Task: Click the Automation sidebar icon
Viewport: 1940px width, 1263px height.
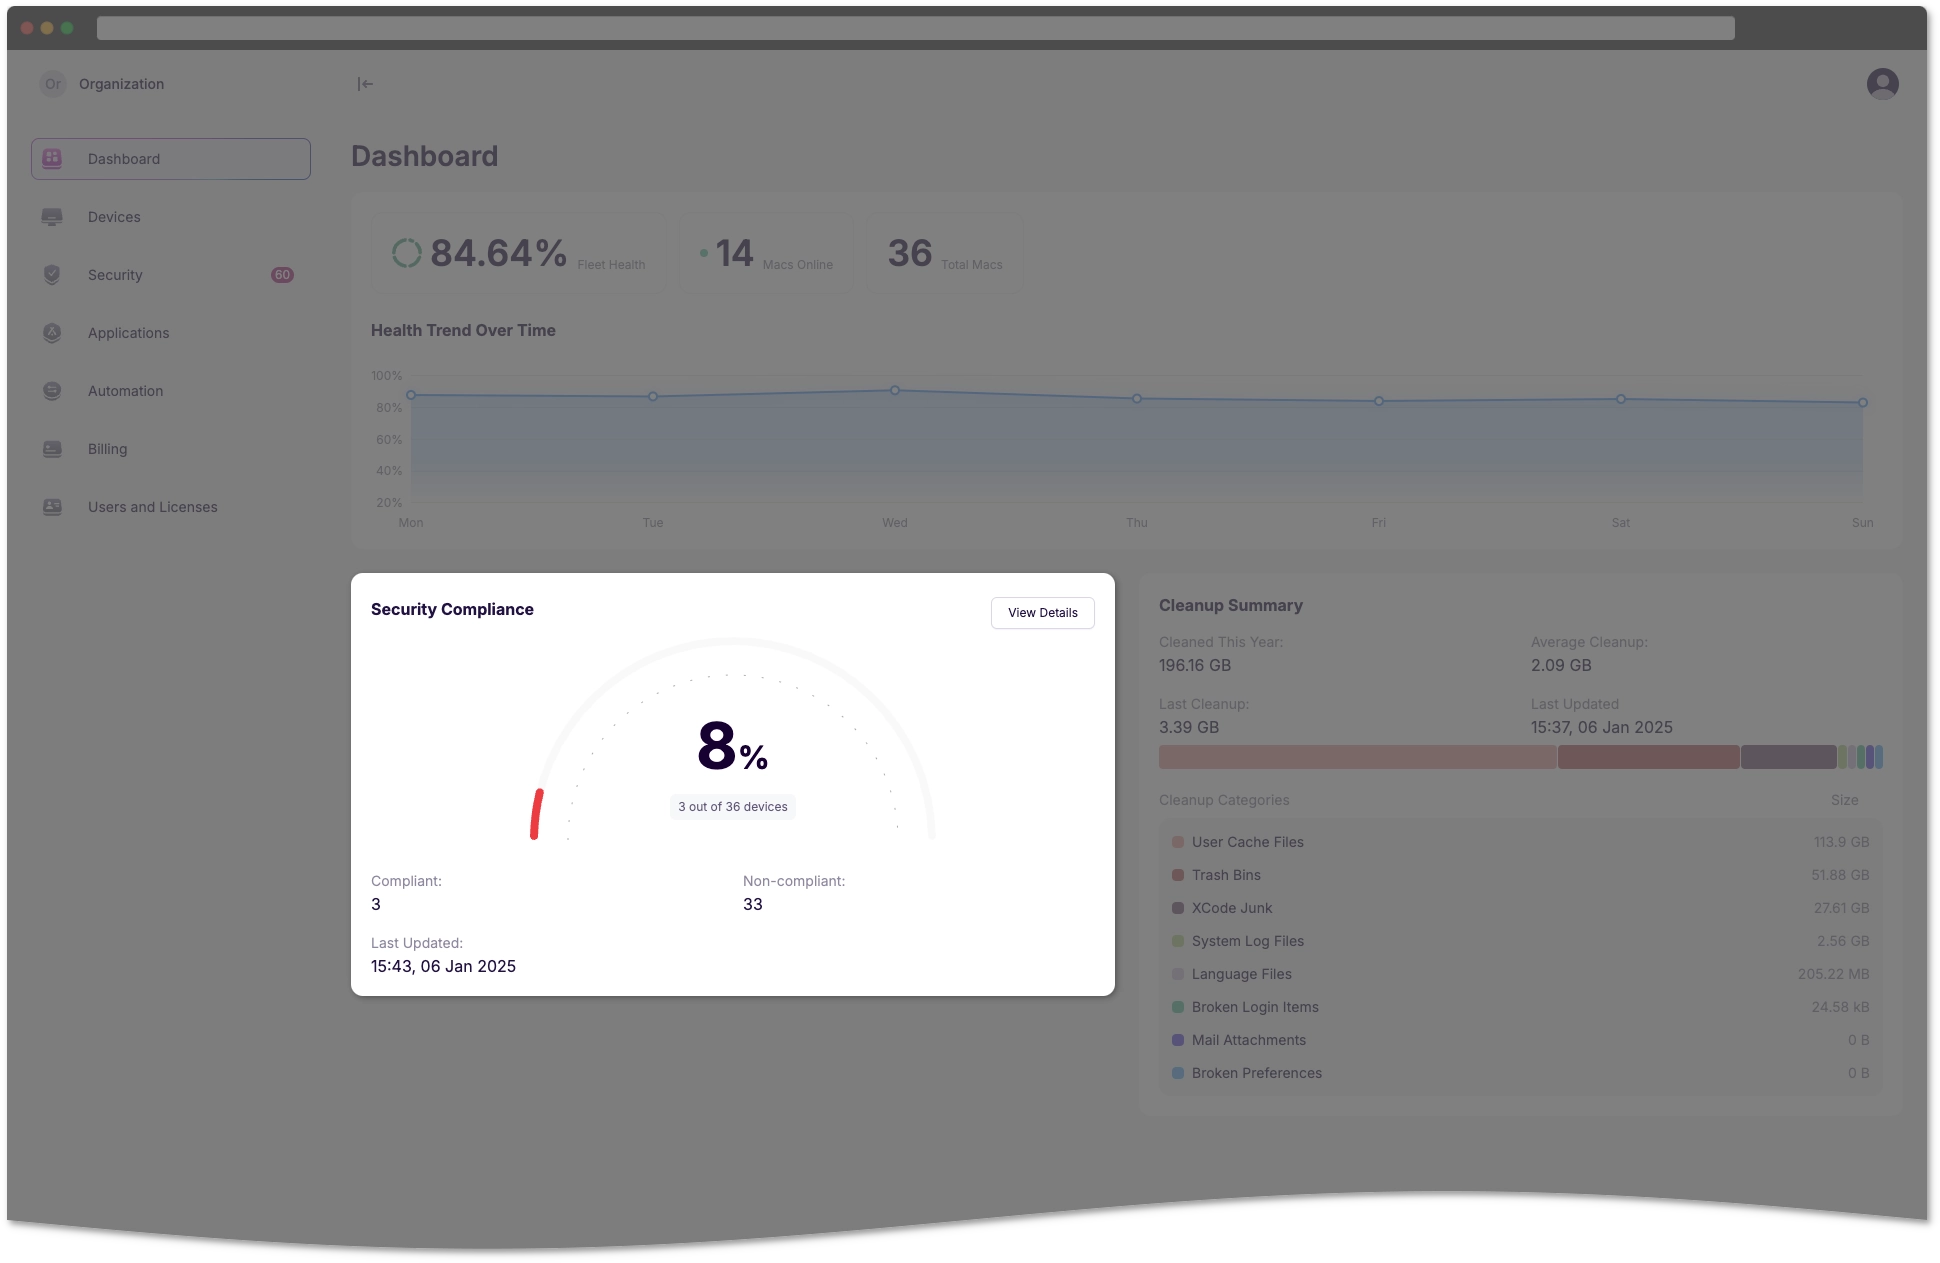Action: pos(52,390)
